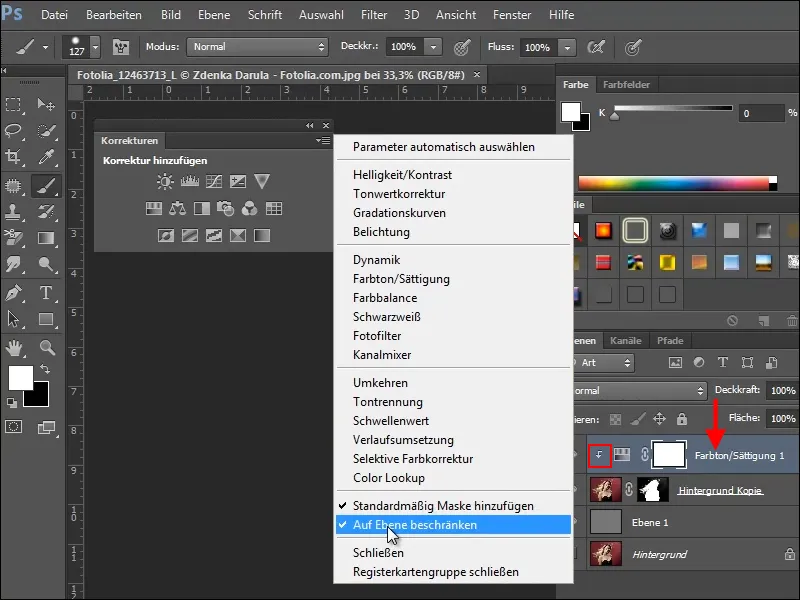Select the Type tool
The image size is (800, 600).
point(46,293)
